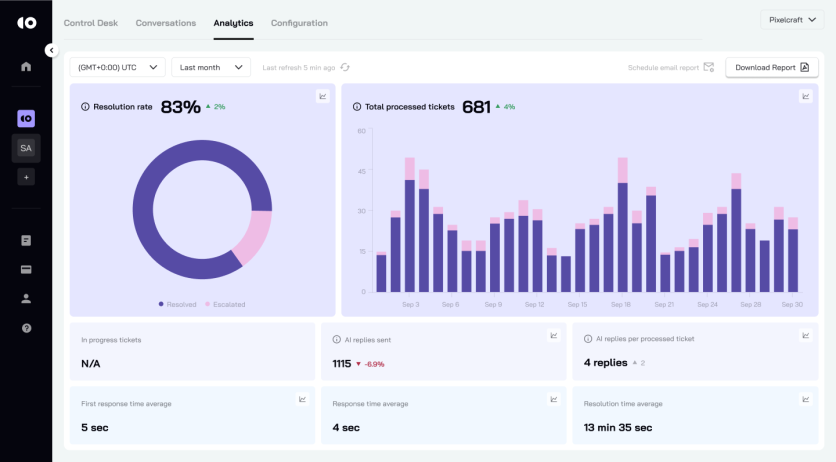
Task: Collapse the left sidebar with the arrow
Action: click(x=51, y=50)
